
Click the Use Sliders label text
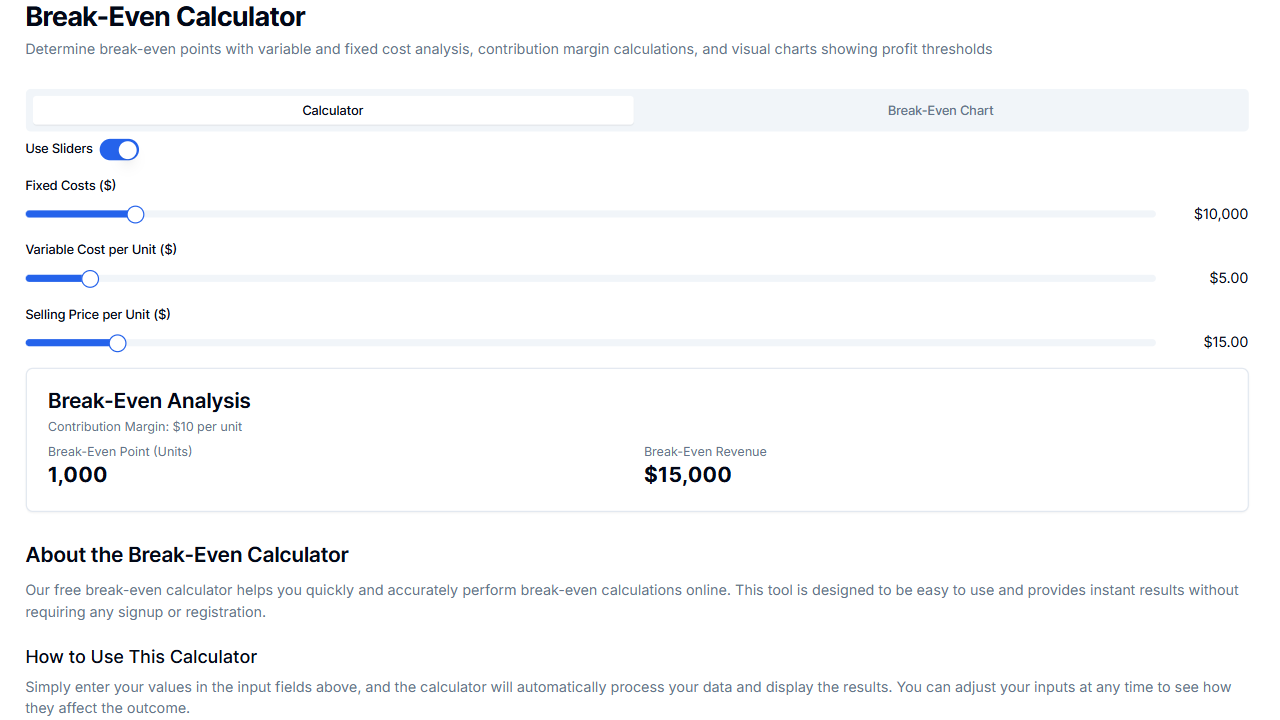59,148
